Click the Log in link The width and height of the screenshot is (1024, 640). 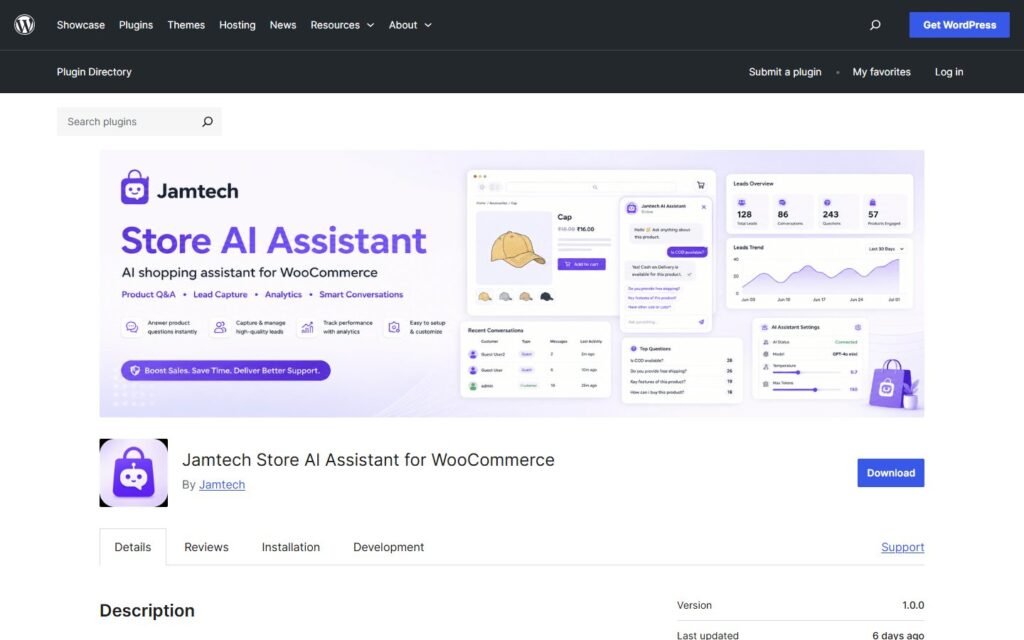[949, 72]
